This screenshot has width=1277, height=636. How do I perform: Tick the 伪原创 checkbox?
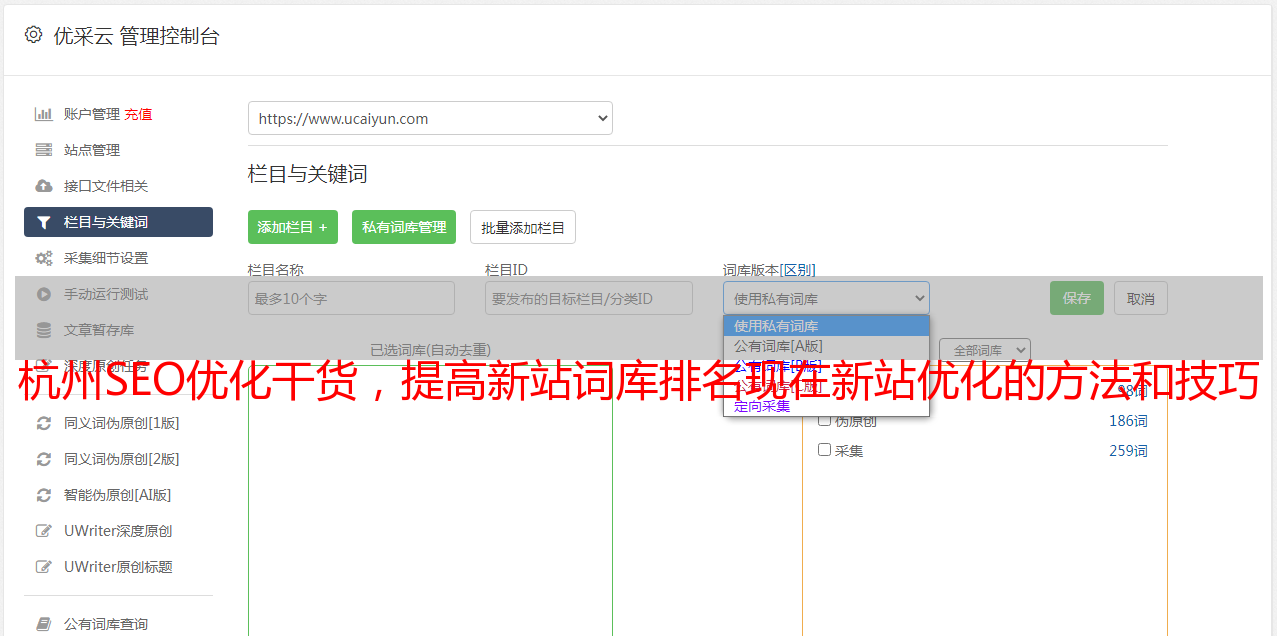825,420
